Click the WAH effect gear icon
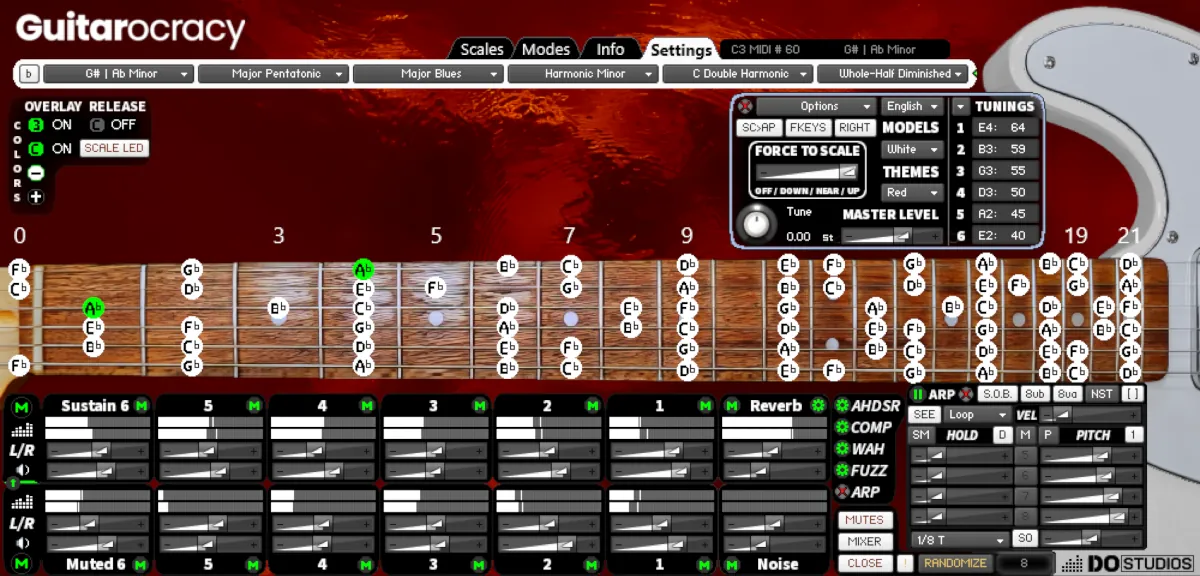This screenshot has height=576, width=1200. pos(841,449)
